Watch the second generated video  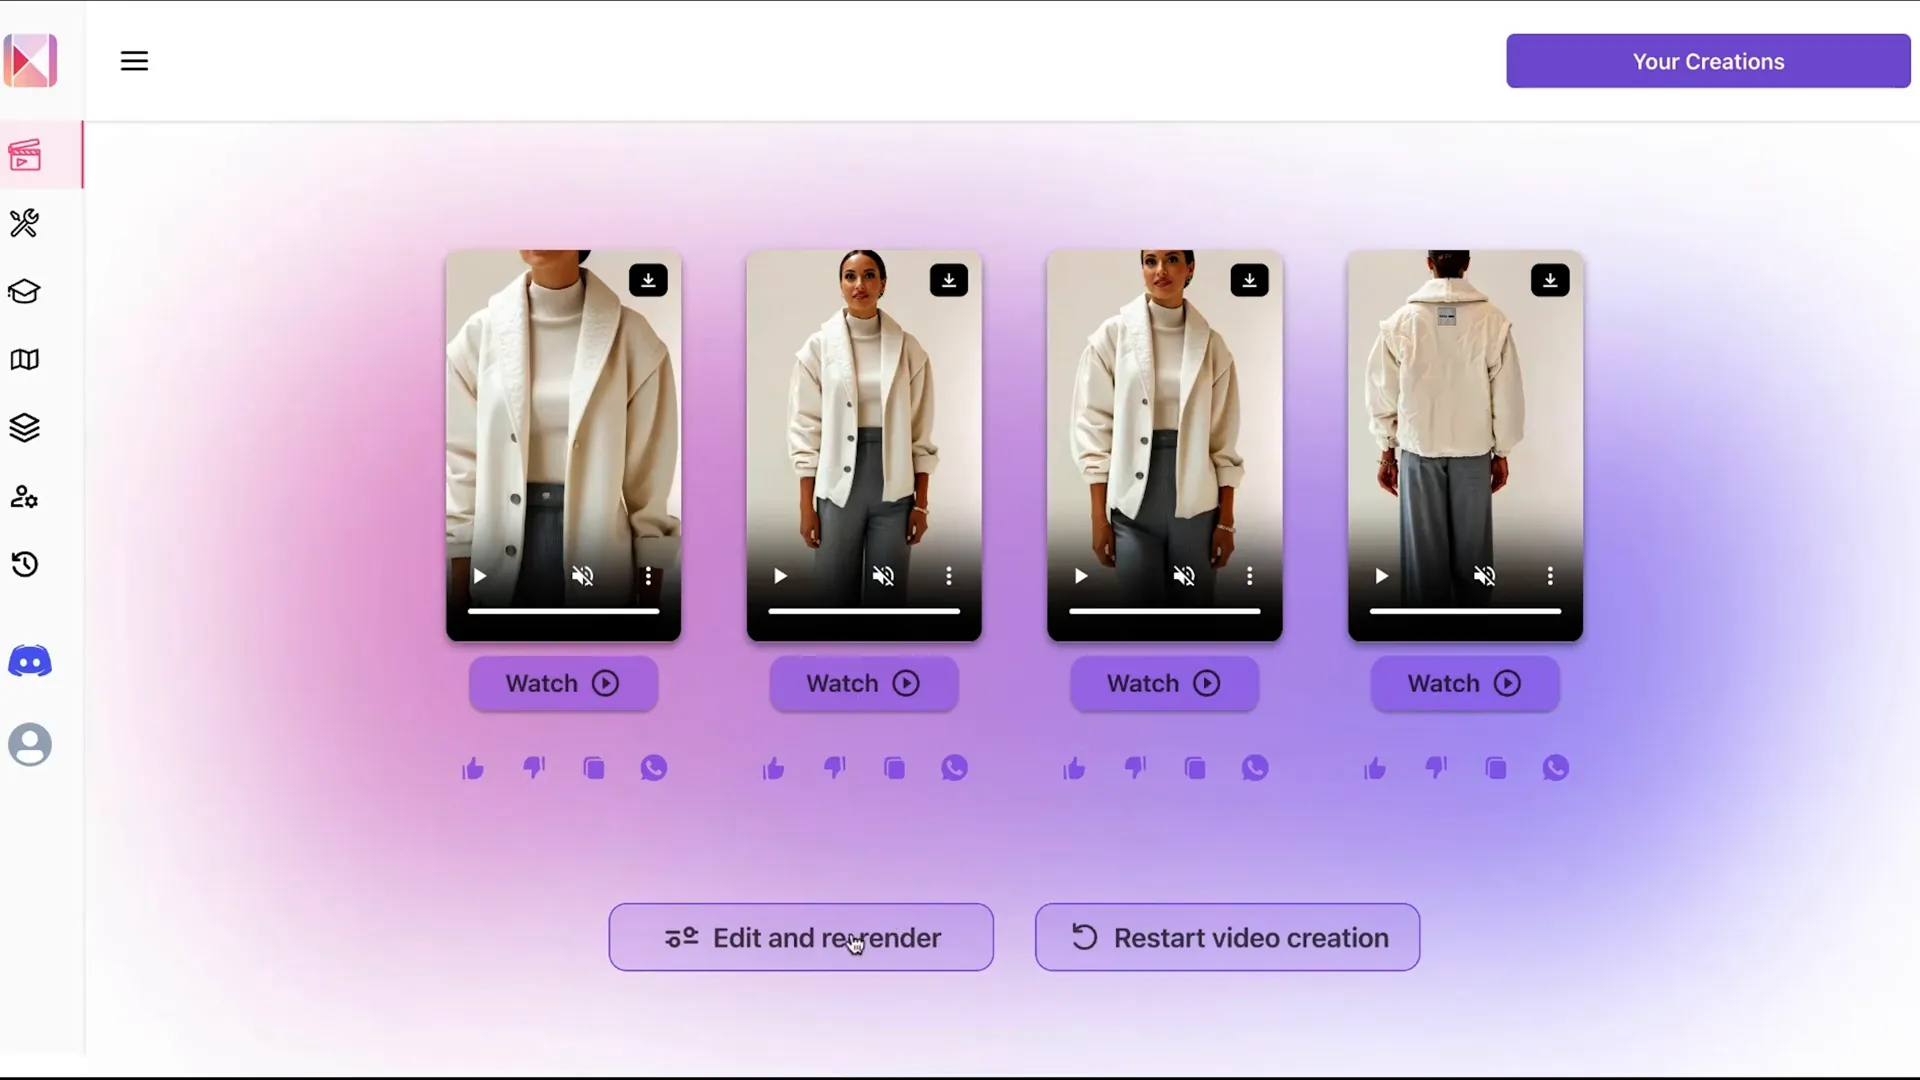point(864,683)
